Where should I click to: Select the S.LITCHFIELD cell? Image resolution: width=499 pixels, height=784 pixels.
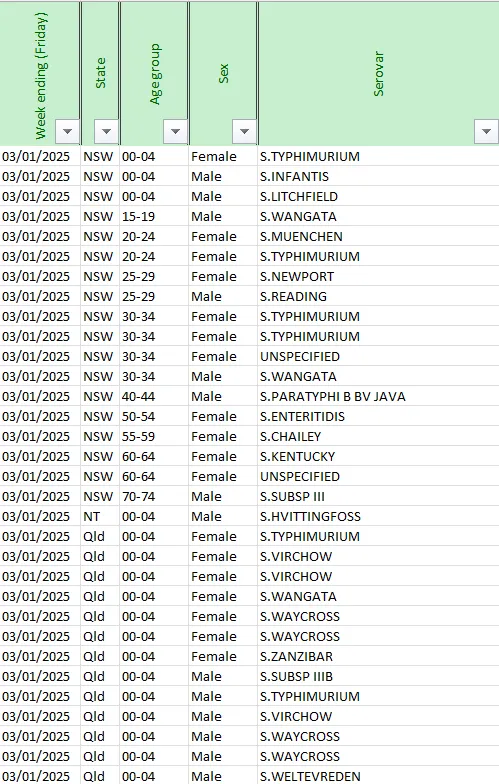click(378, 196)
